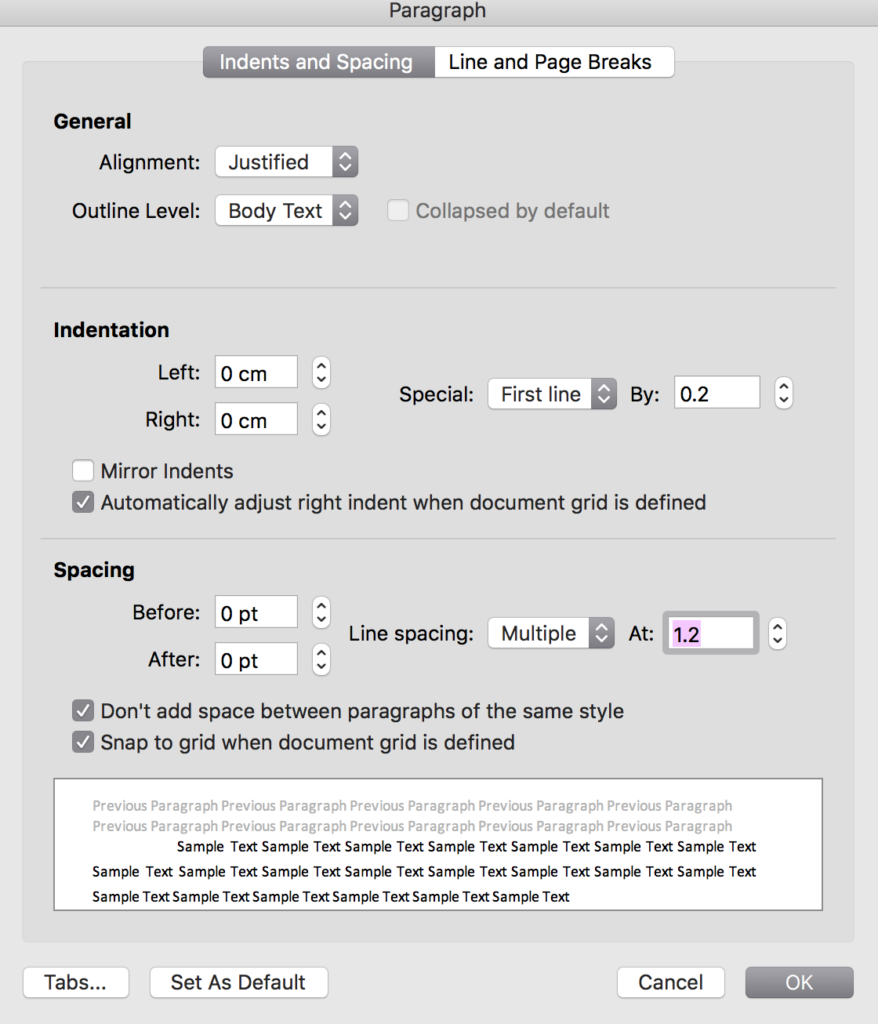The height and width of the screenshot is (1024, 878).
Task: Switch to the Line and Page Breaks tab
Action: coord(554,61)
